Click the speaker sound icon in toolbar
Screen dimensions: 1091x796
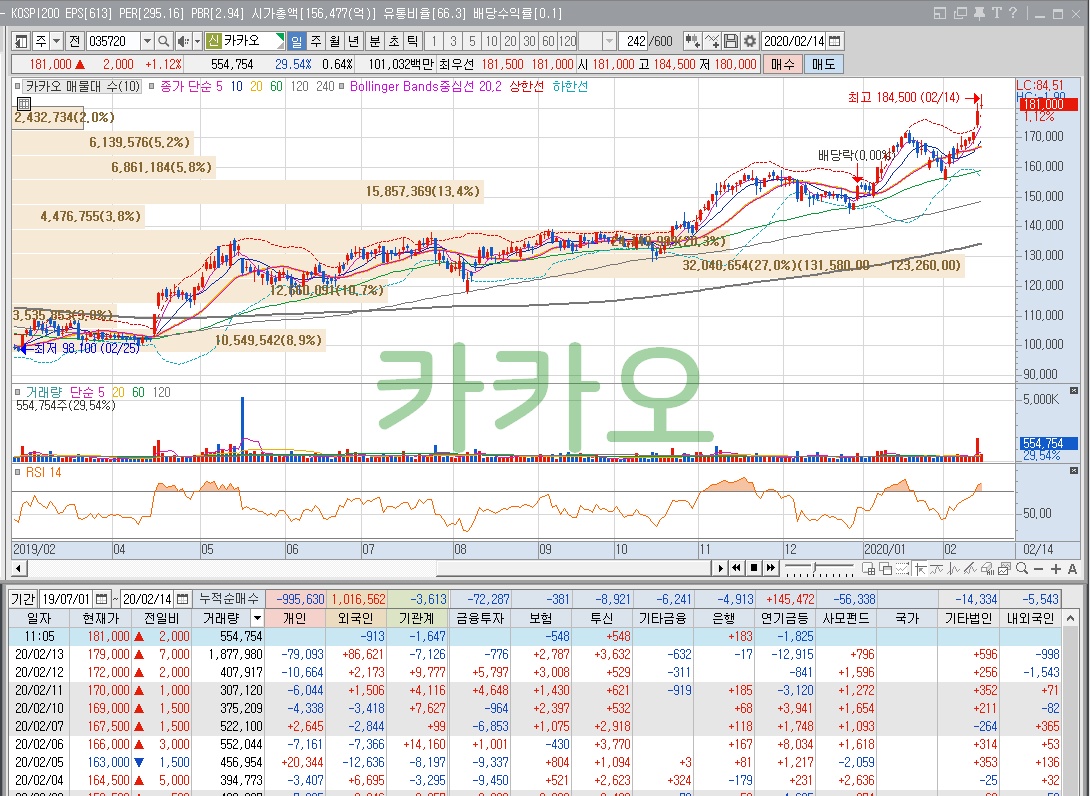click(x=183, y=41)
